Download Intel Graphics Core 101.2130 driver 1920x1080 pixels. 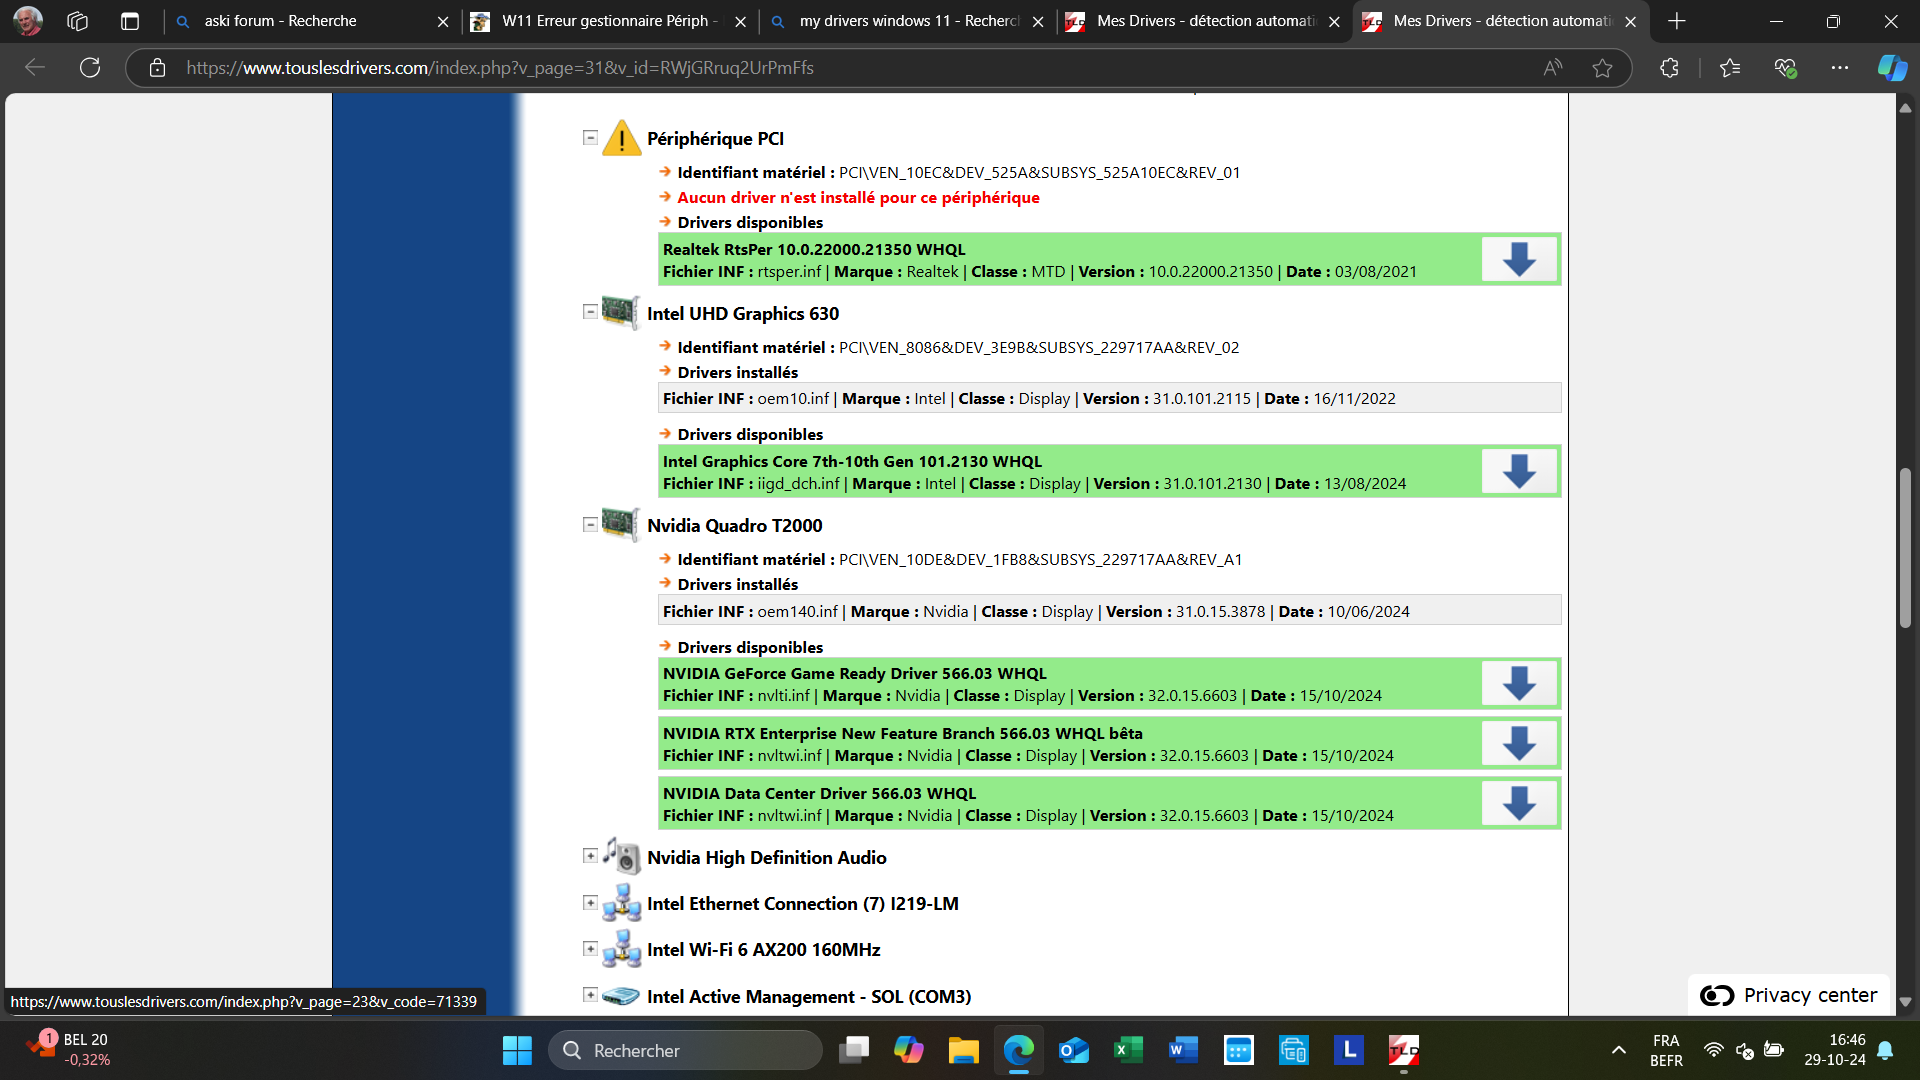(x=1518, y=472)
